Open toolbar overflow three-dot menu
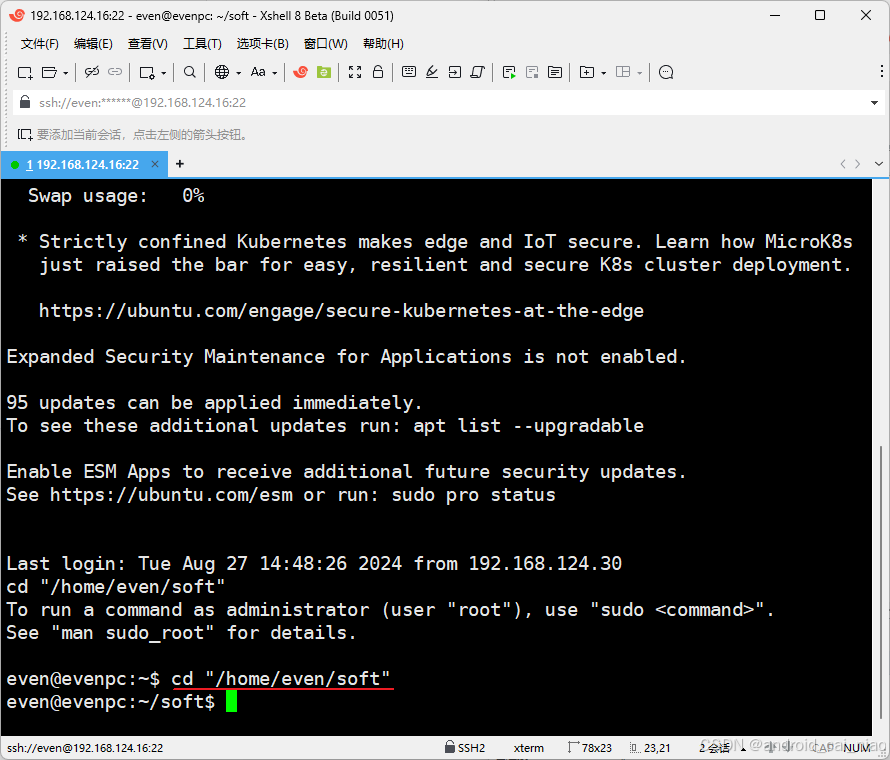The width and height of the screenshot is (890, 760). [x=881, y=71]
